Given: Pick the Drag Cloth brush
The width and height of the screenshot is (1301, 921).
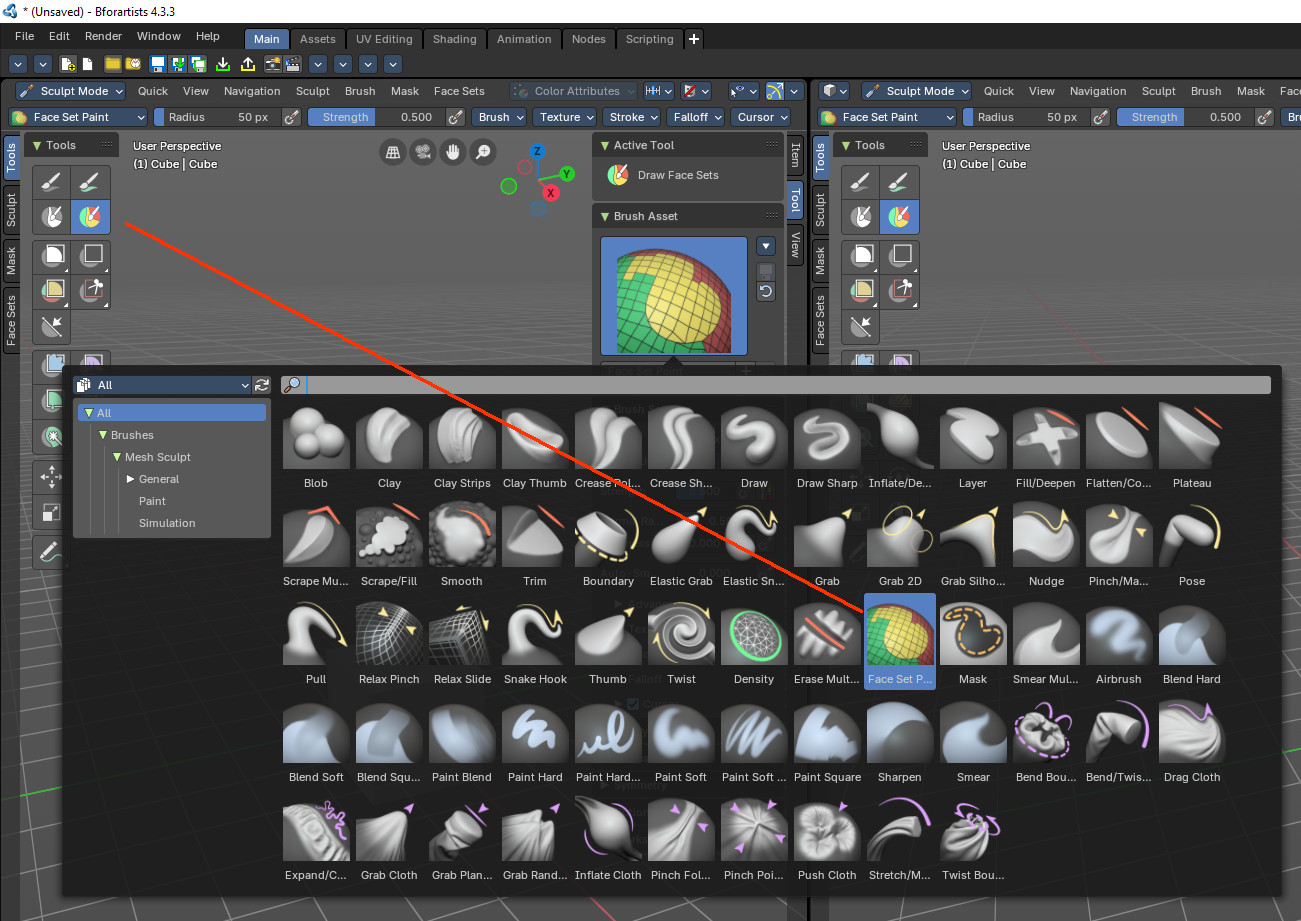Looking at the screenshot, I should point(1192,739).
